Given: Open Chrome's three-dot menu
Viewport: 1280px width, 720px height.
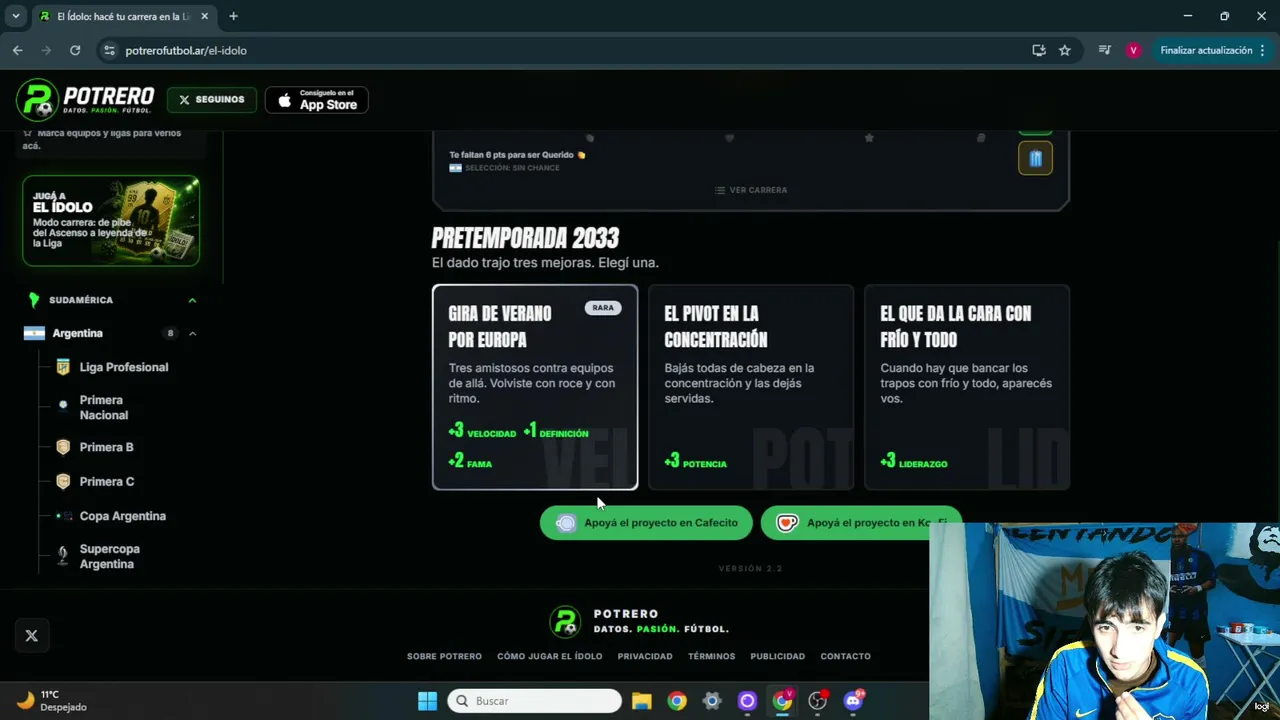Looking at the screenshot, I should tap(1262, 50).
